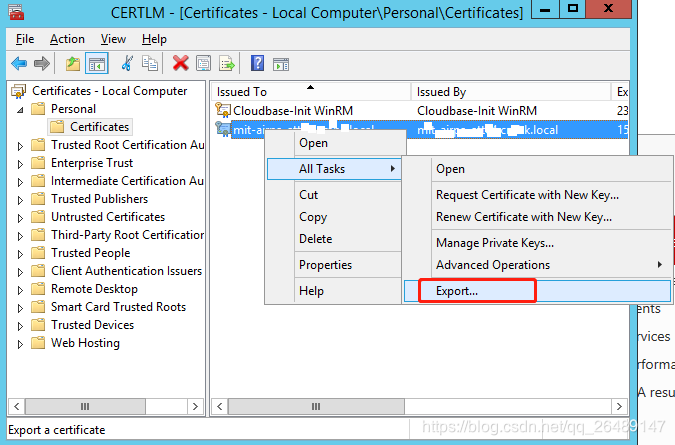Select the Trusted Publishers tree item

99,199
